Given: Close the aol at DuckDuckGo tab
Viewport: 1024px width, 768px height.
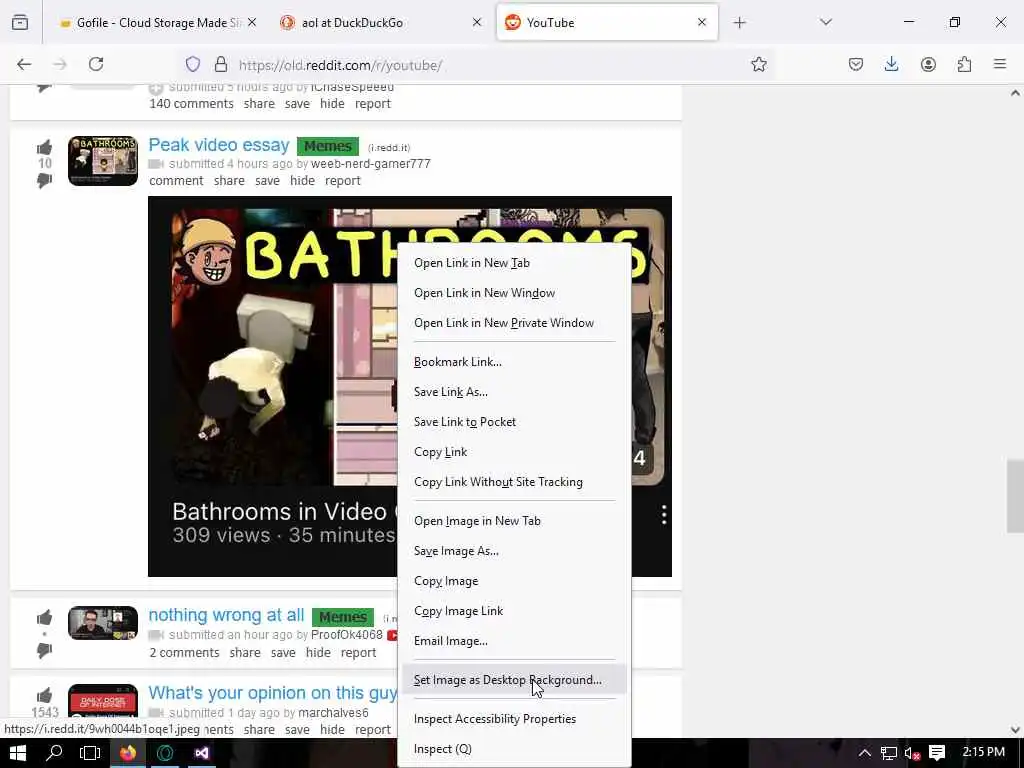Looking at the screenshot, I should click(477, 22).
